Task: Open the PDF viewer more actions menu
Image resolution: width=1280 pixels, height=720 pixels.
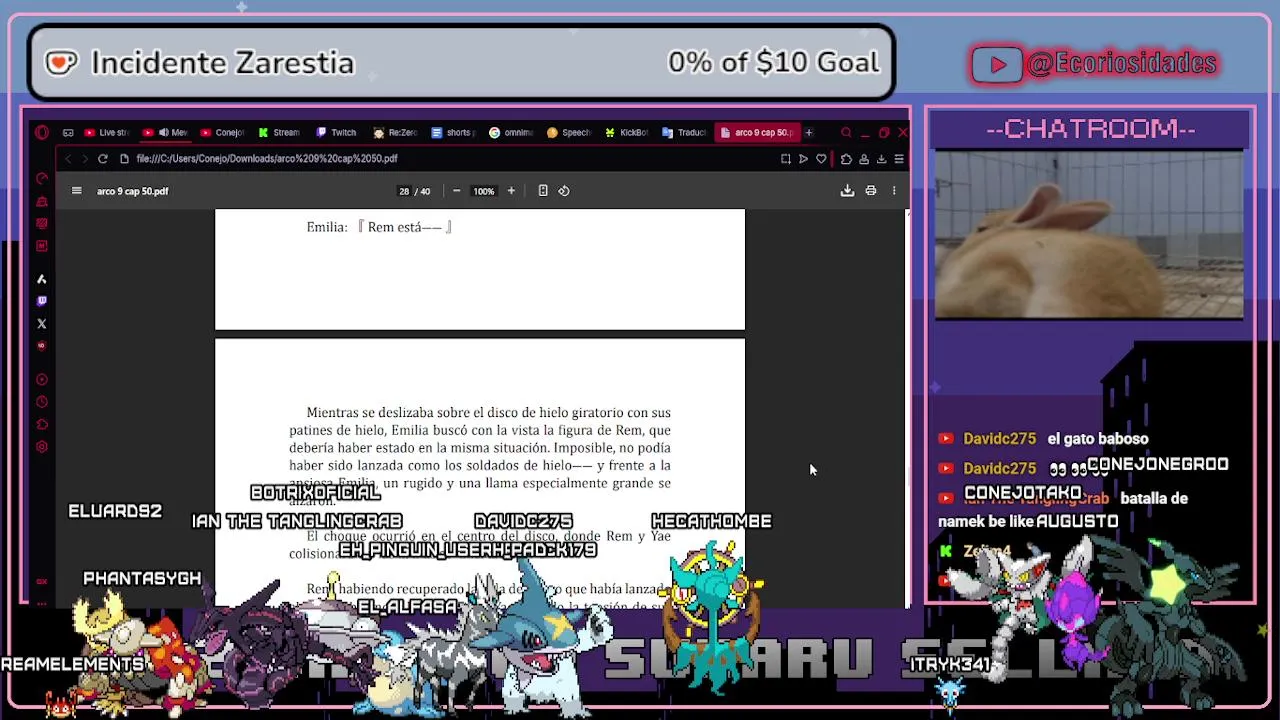Action: (x=894, y=191)
